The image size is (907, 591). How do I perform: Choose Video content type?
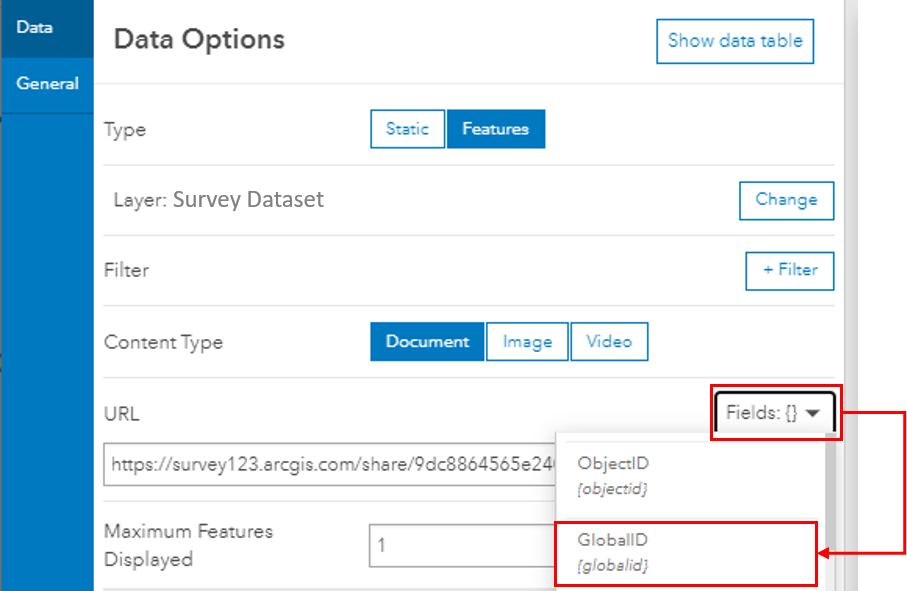[609, 342]
